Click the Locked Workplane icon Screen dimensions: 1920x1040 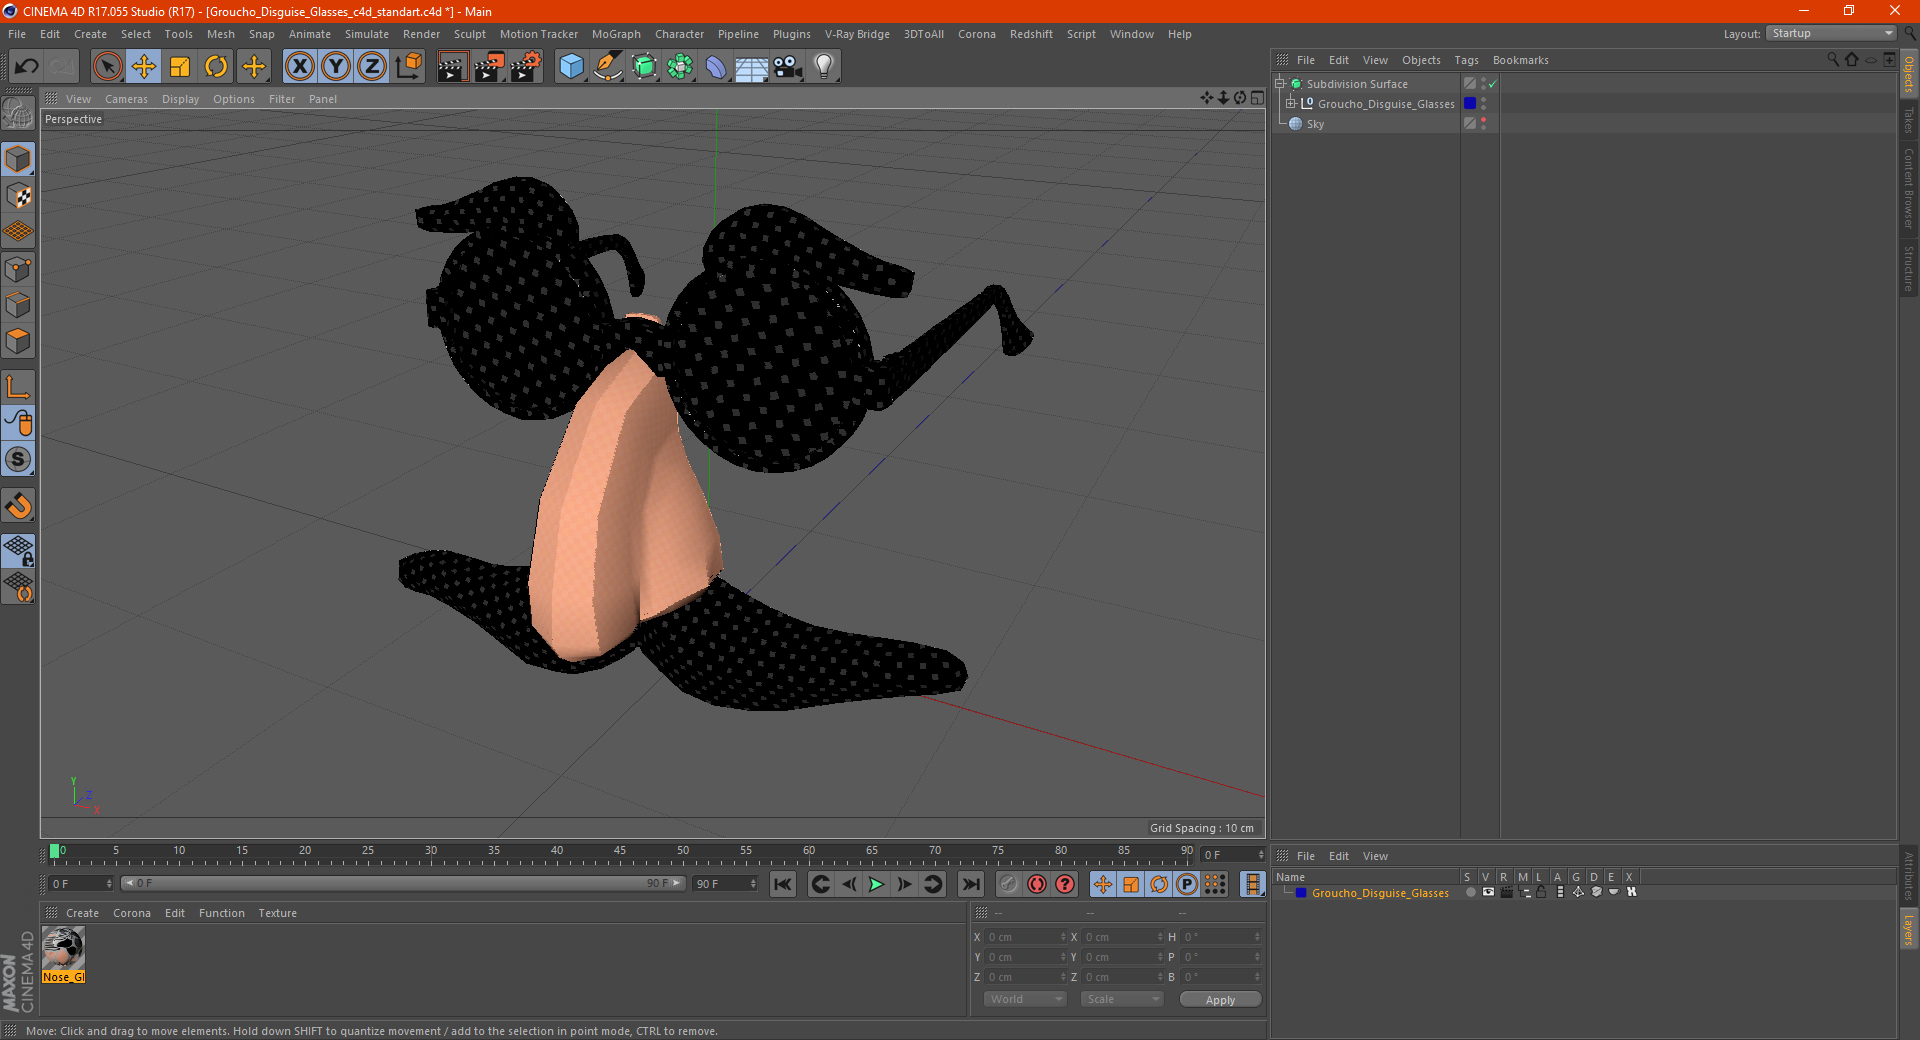point(18,550)
